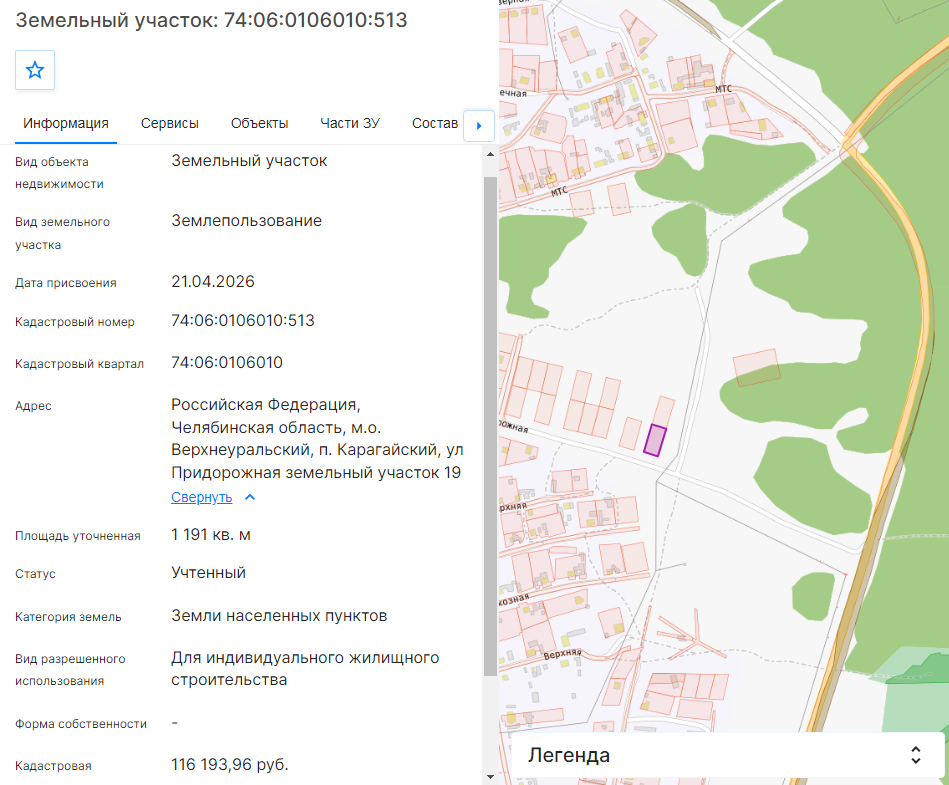The height and width of the screenshot is (785, 949).
Task: Collapse address with Свернуть link
Action: [x=202, y=498]
